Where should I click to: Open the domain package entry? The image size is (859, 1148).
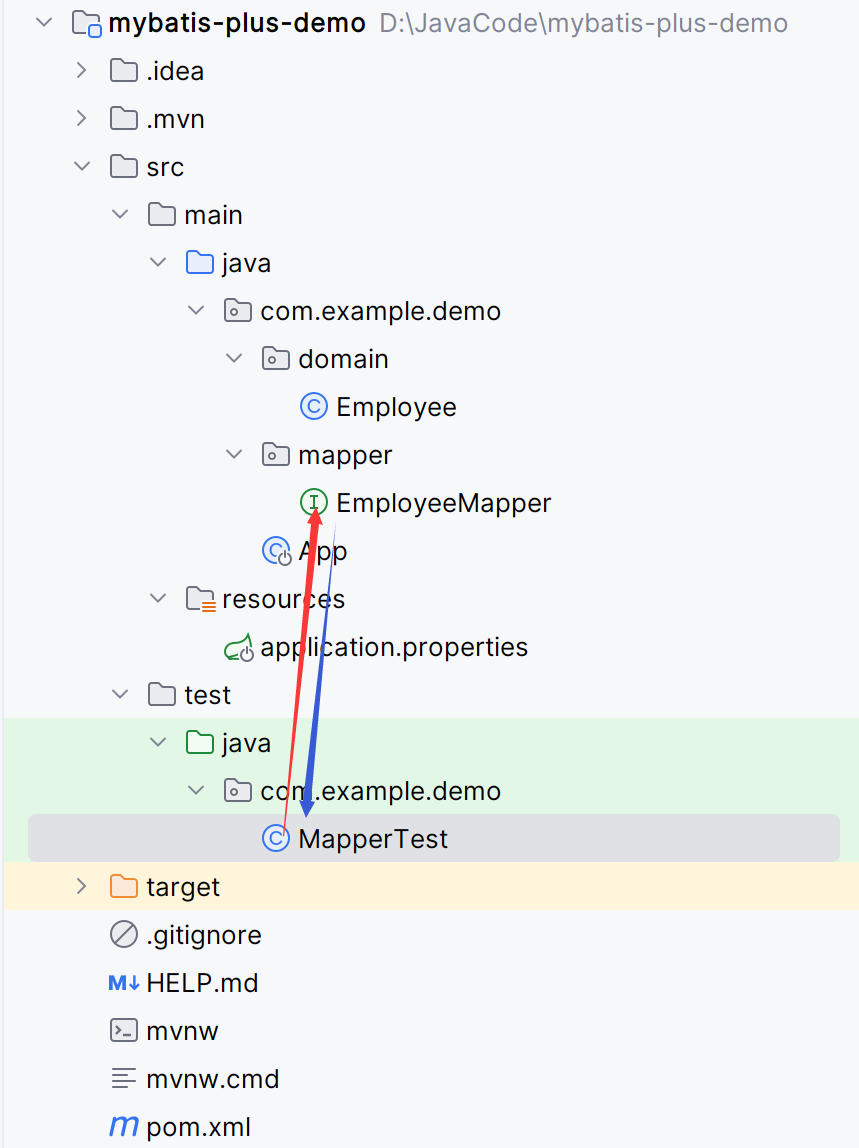point(343,358)
